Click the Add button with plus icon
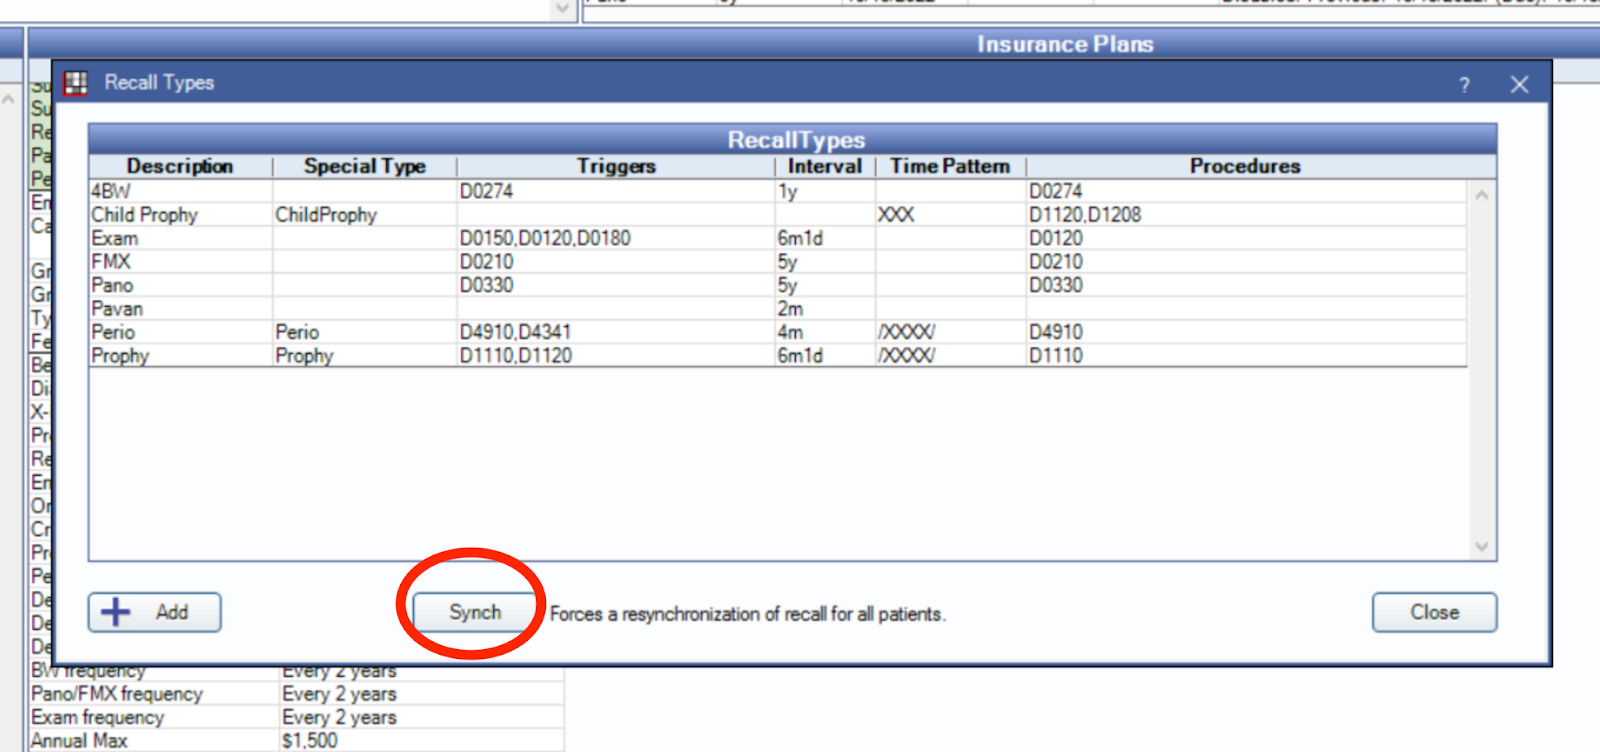 (x=155, y=612)
